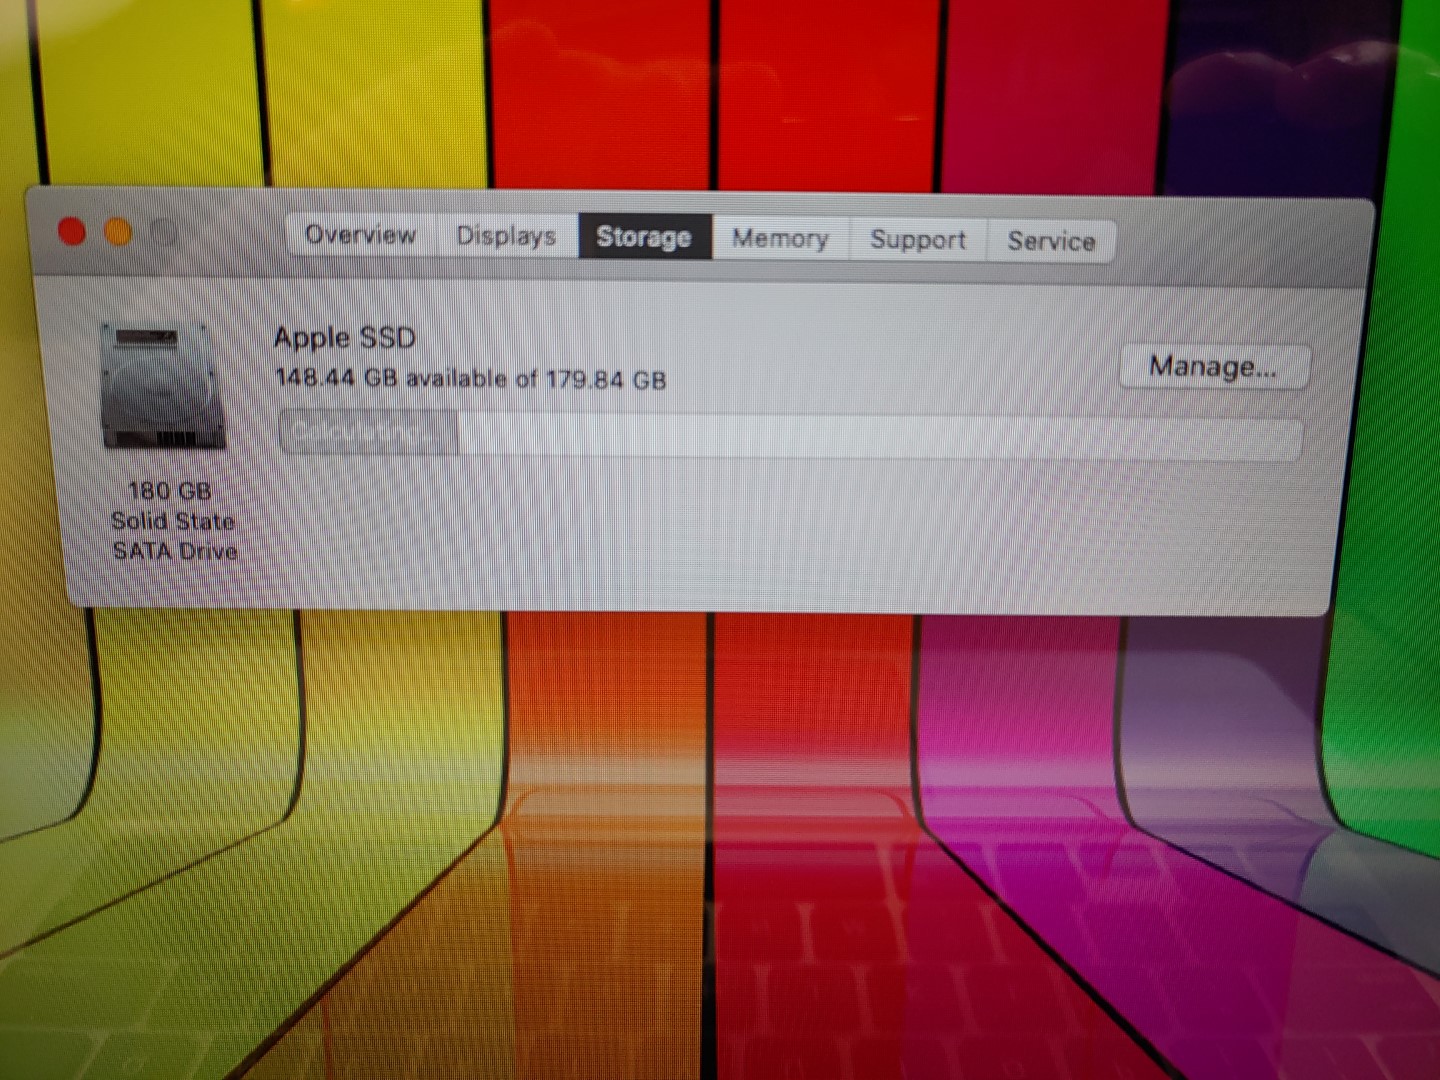Click the Manage... button
This screenshot has width=1440, height=1080.
pyautogui.click(x=1214, y=366)
